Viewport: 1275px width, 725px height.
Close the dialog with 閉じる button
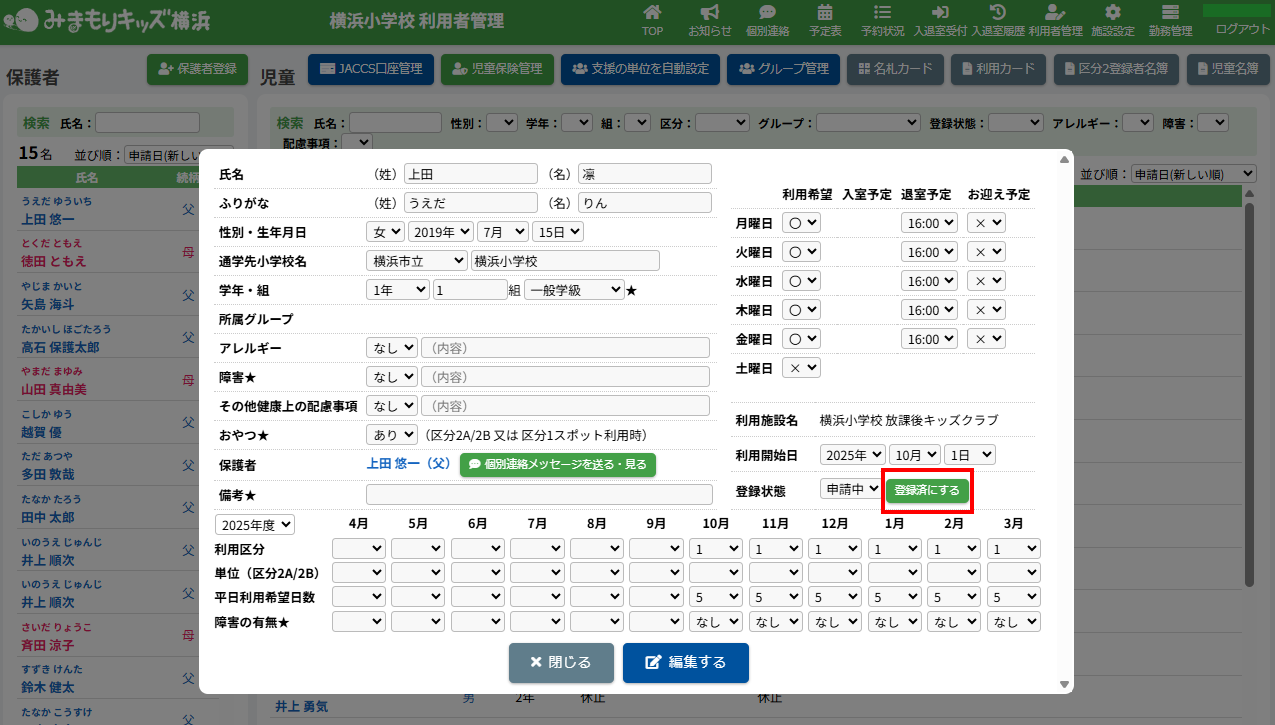pyautogui.click(x=560, y=663)
